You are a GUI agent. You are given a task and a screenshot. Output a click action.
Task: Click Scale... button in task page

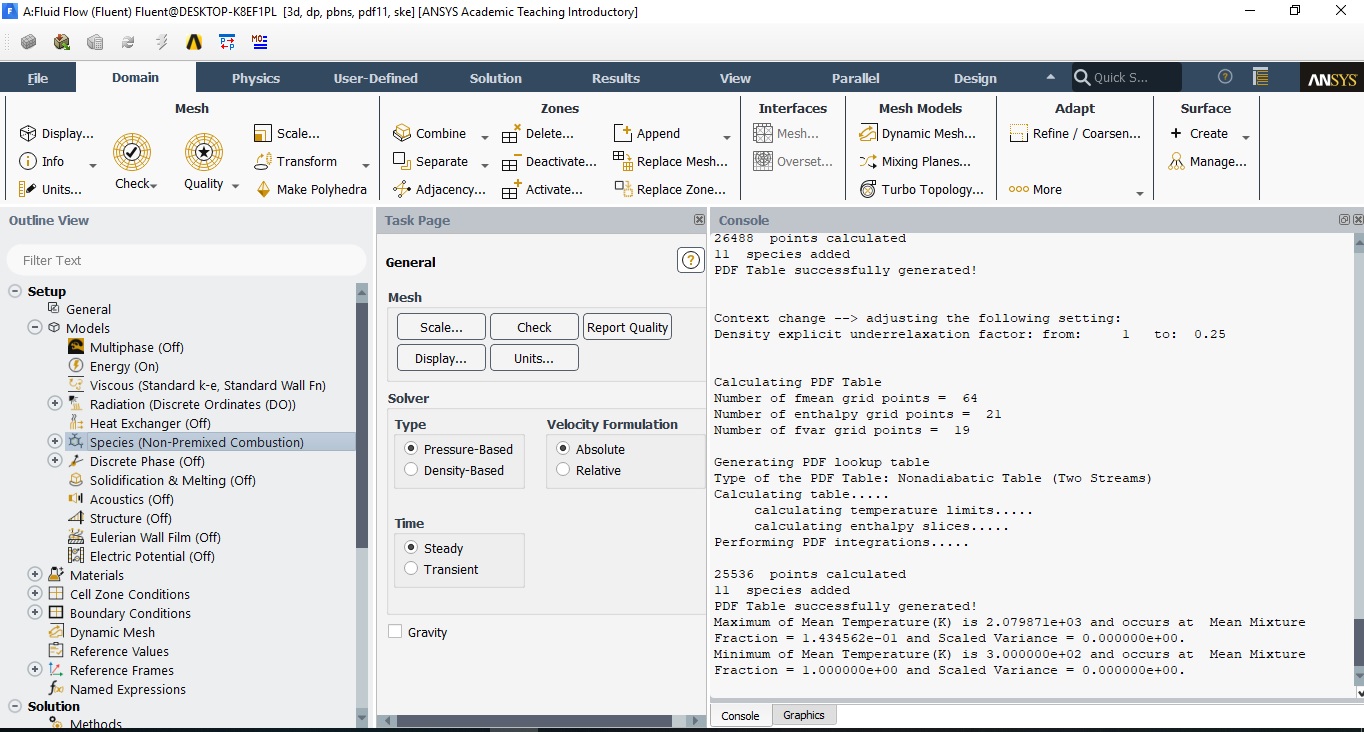(441, 327)
